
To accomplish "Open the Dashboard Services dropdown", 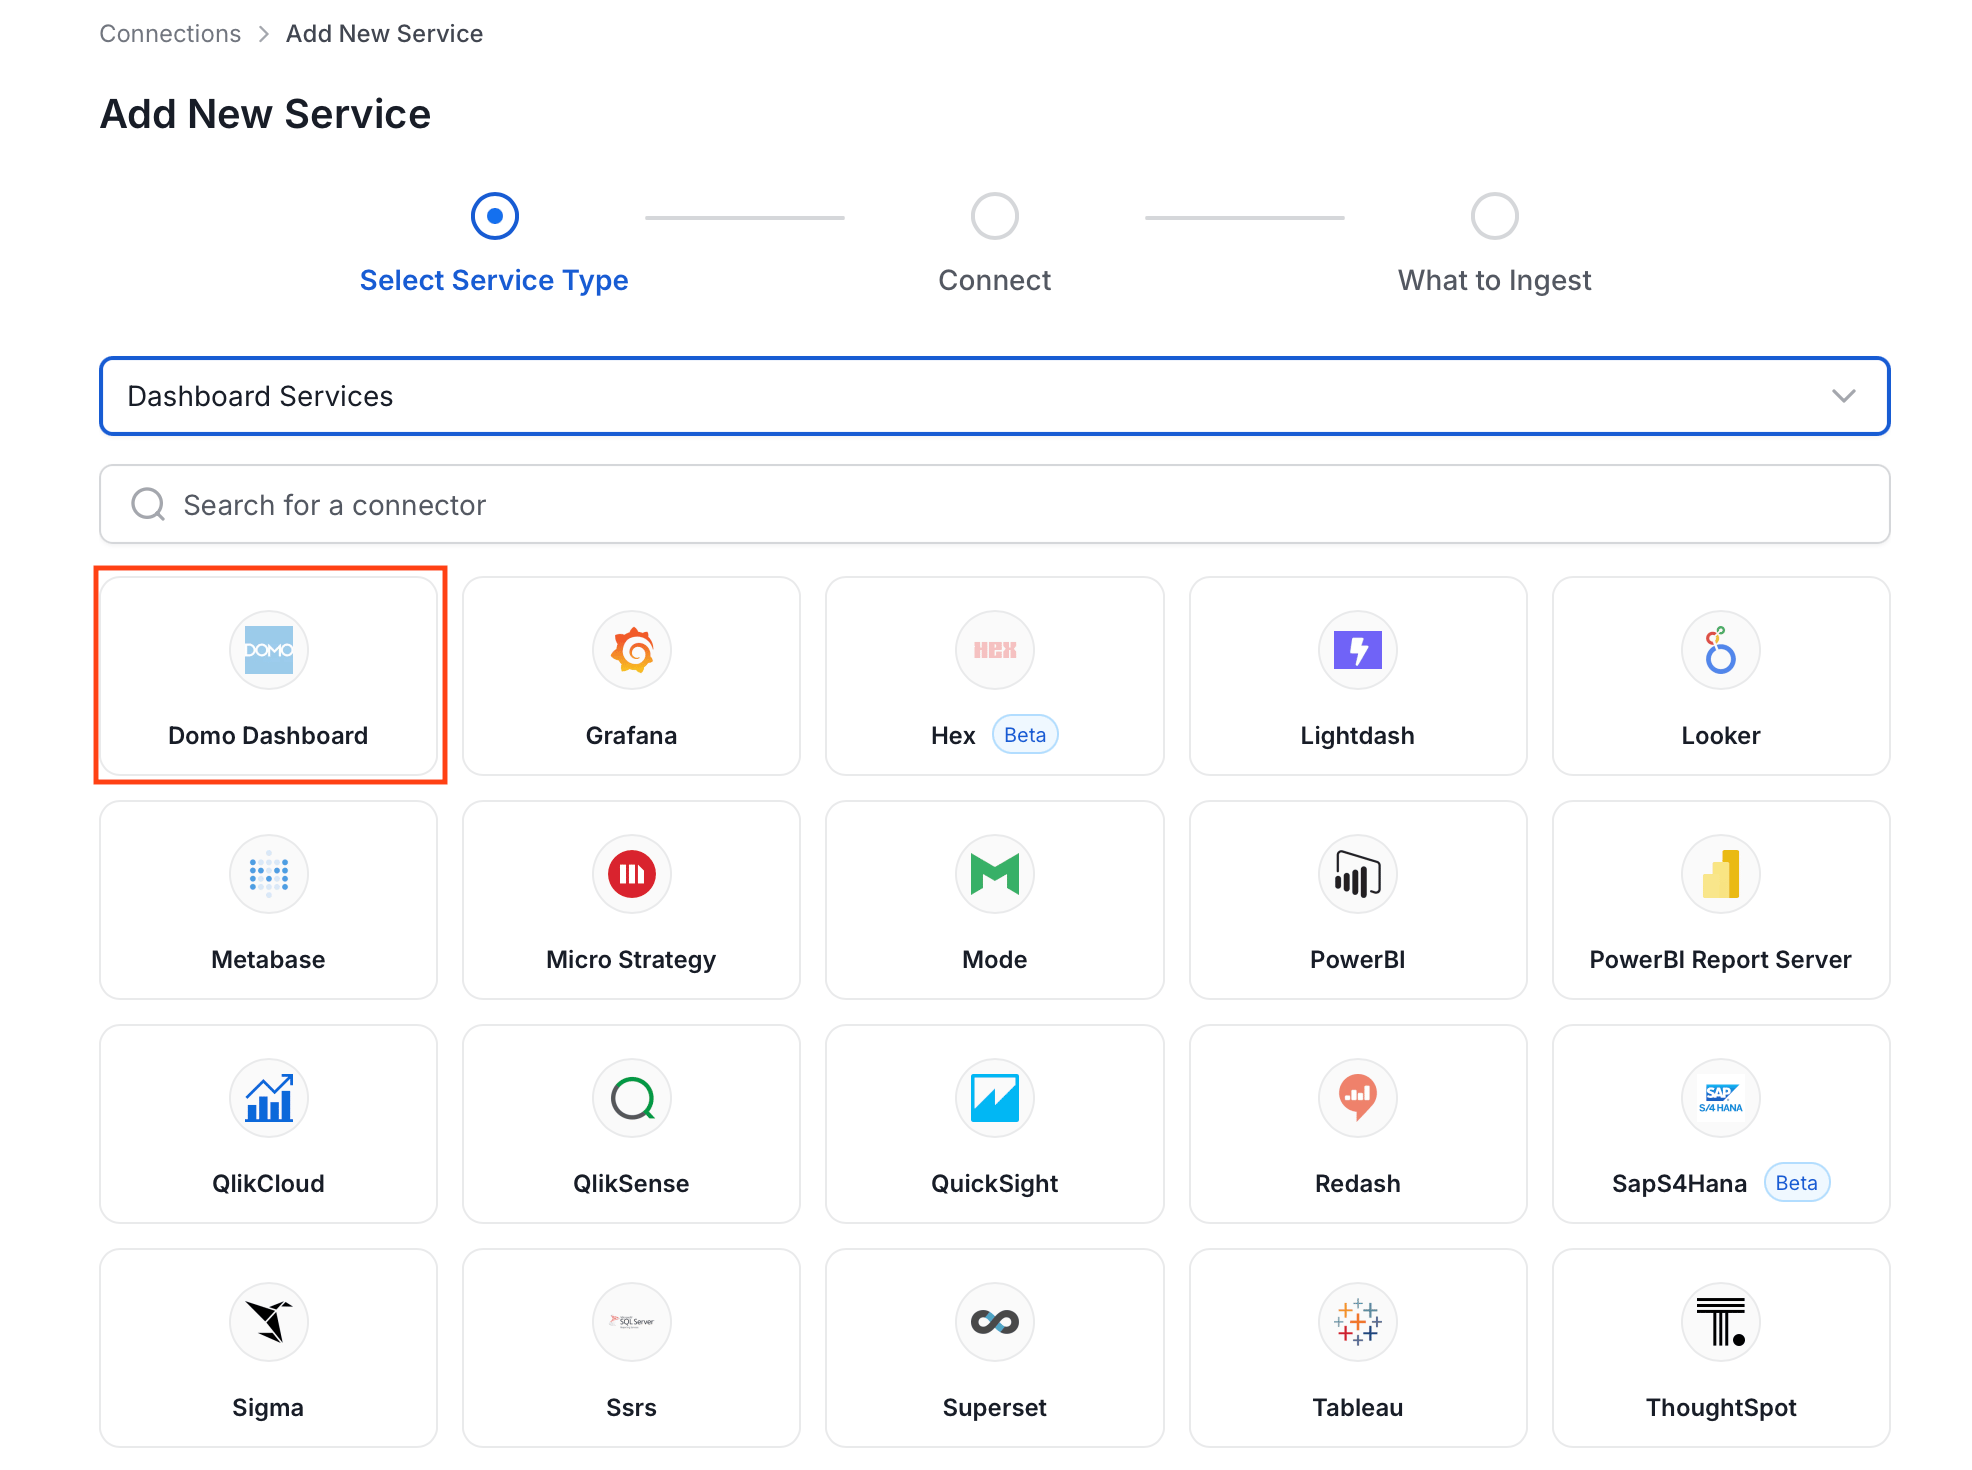I will point(994,396).
